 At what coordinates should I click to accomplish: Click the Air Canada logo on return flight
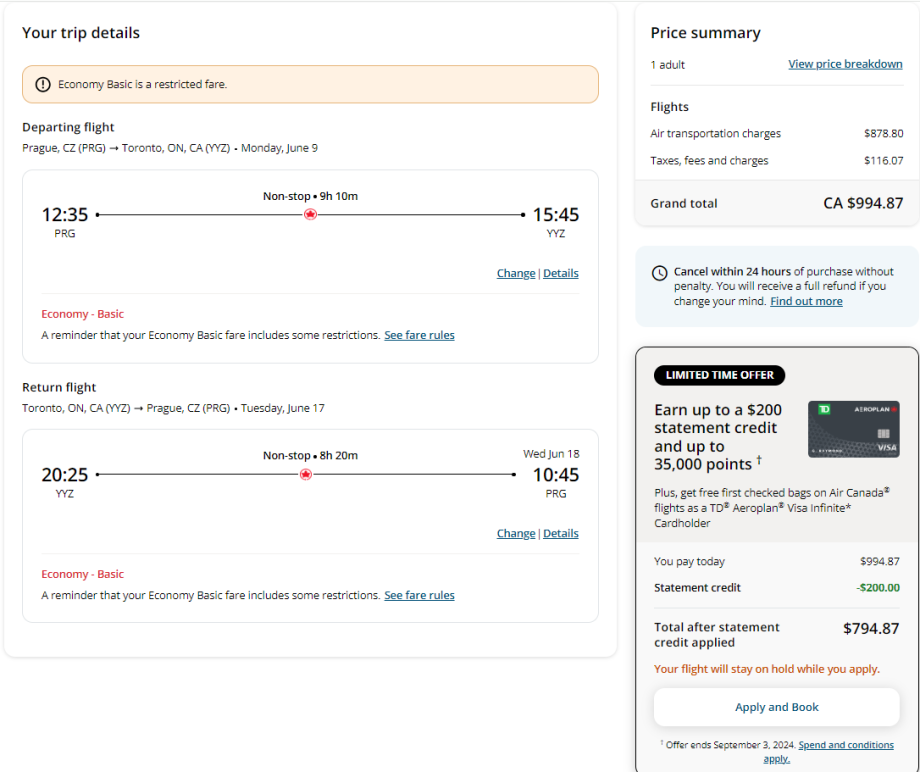tap(306, 474)
